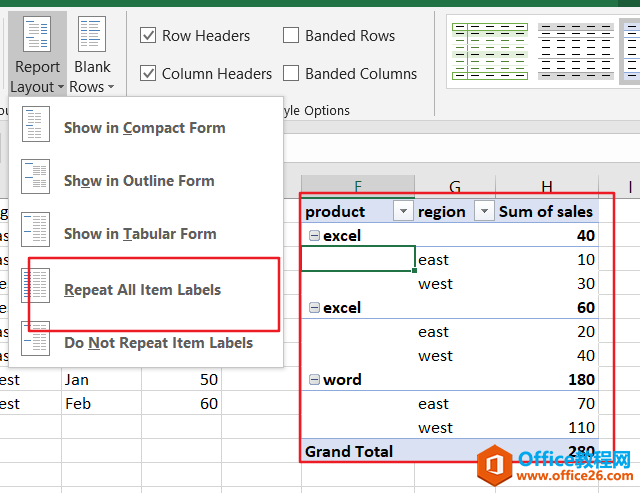Select the cell with value 60 beside Feb
The height and width of the screenshot is (493, 640).
(182, 404)
